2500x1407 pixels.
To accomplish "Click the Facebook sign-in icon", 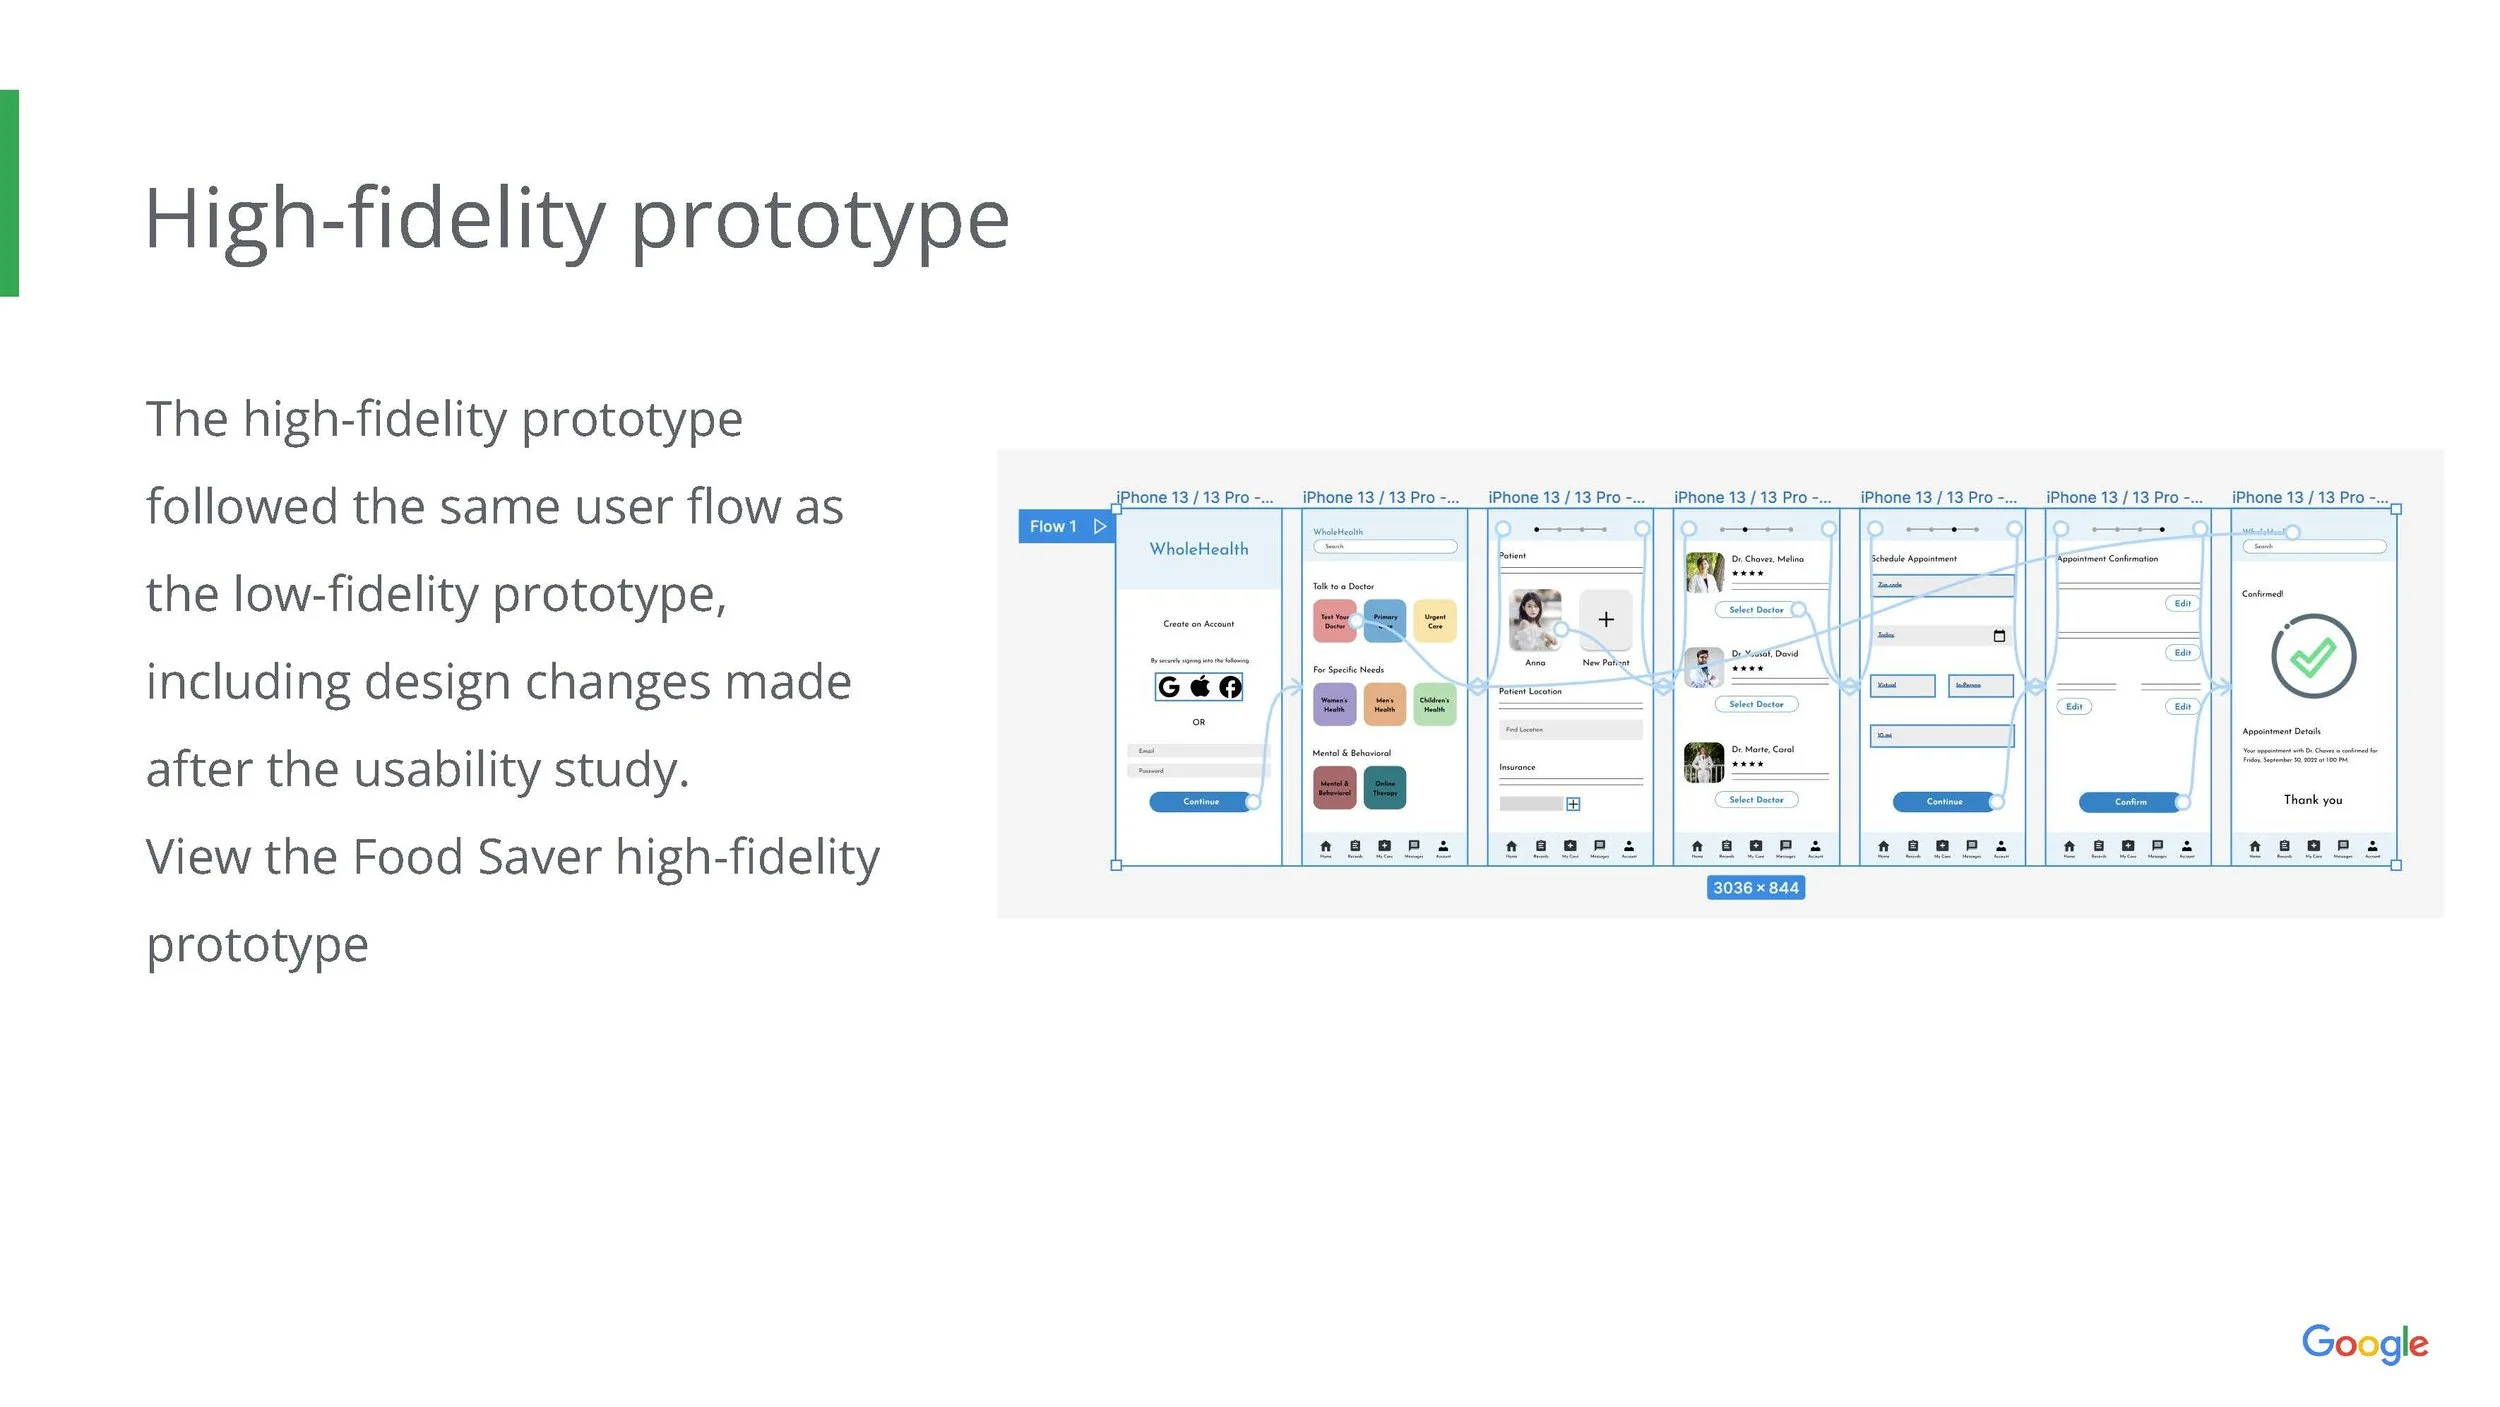I will click(x=1230, y=686).
